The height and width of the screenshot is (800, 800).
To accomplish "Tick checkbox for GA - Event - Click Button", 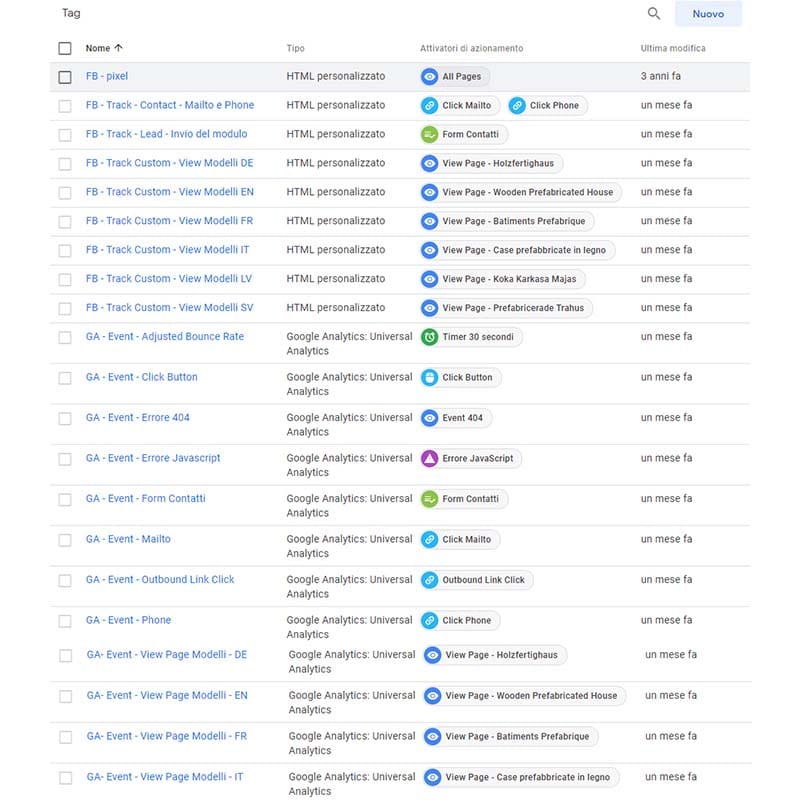I will tap(65, 378).
